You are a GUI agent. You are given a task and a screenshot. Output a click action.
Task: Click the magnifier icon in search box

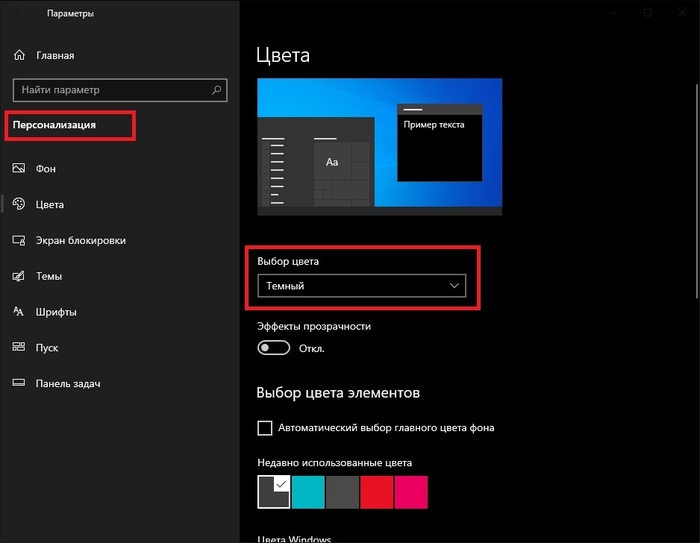[217, 90]
